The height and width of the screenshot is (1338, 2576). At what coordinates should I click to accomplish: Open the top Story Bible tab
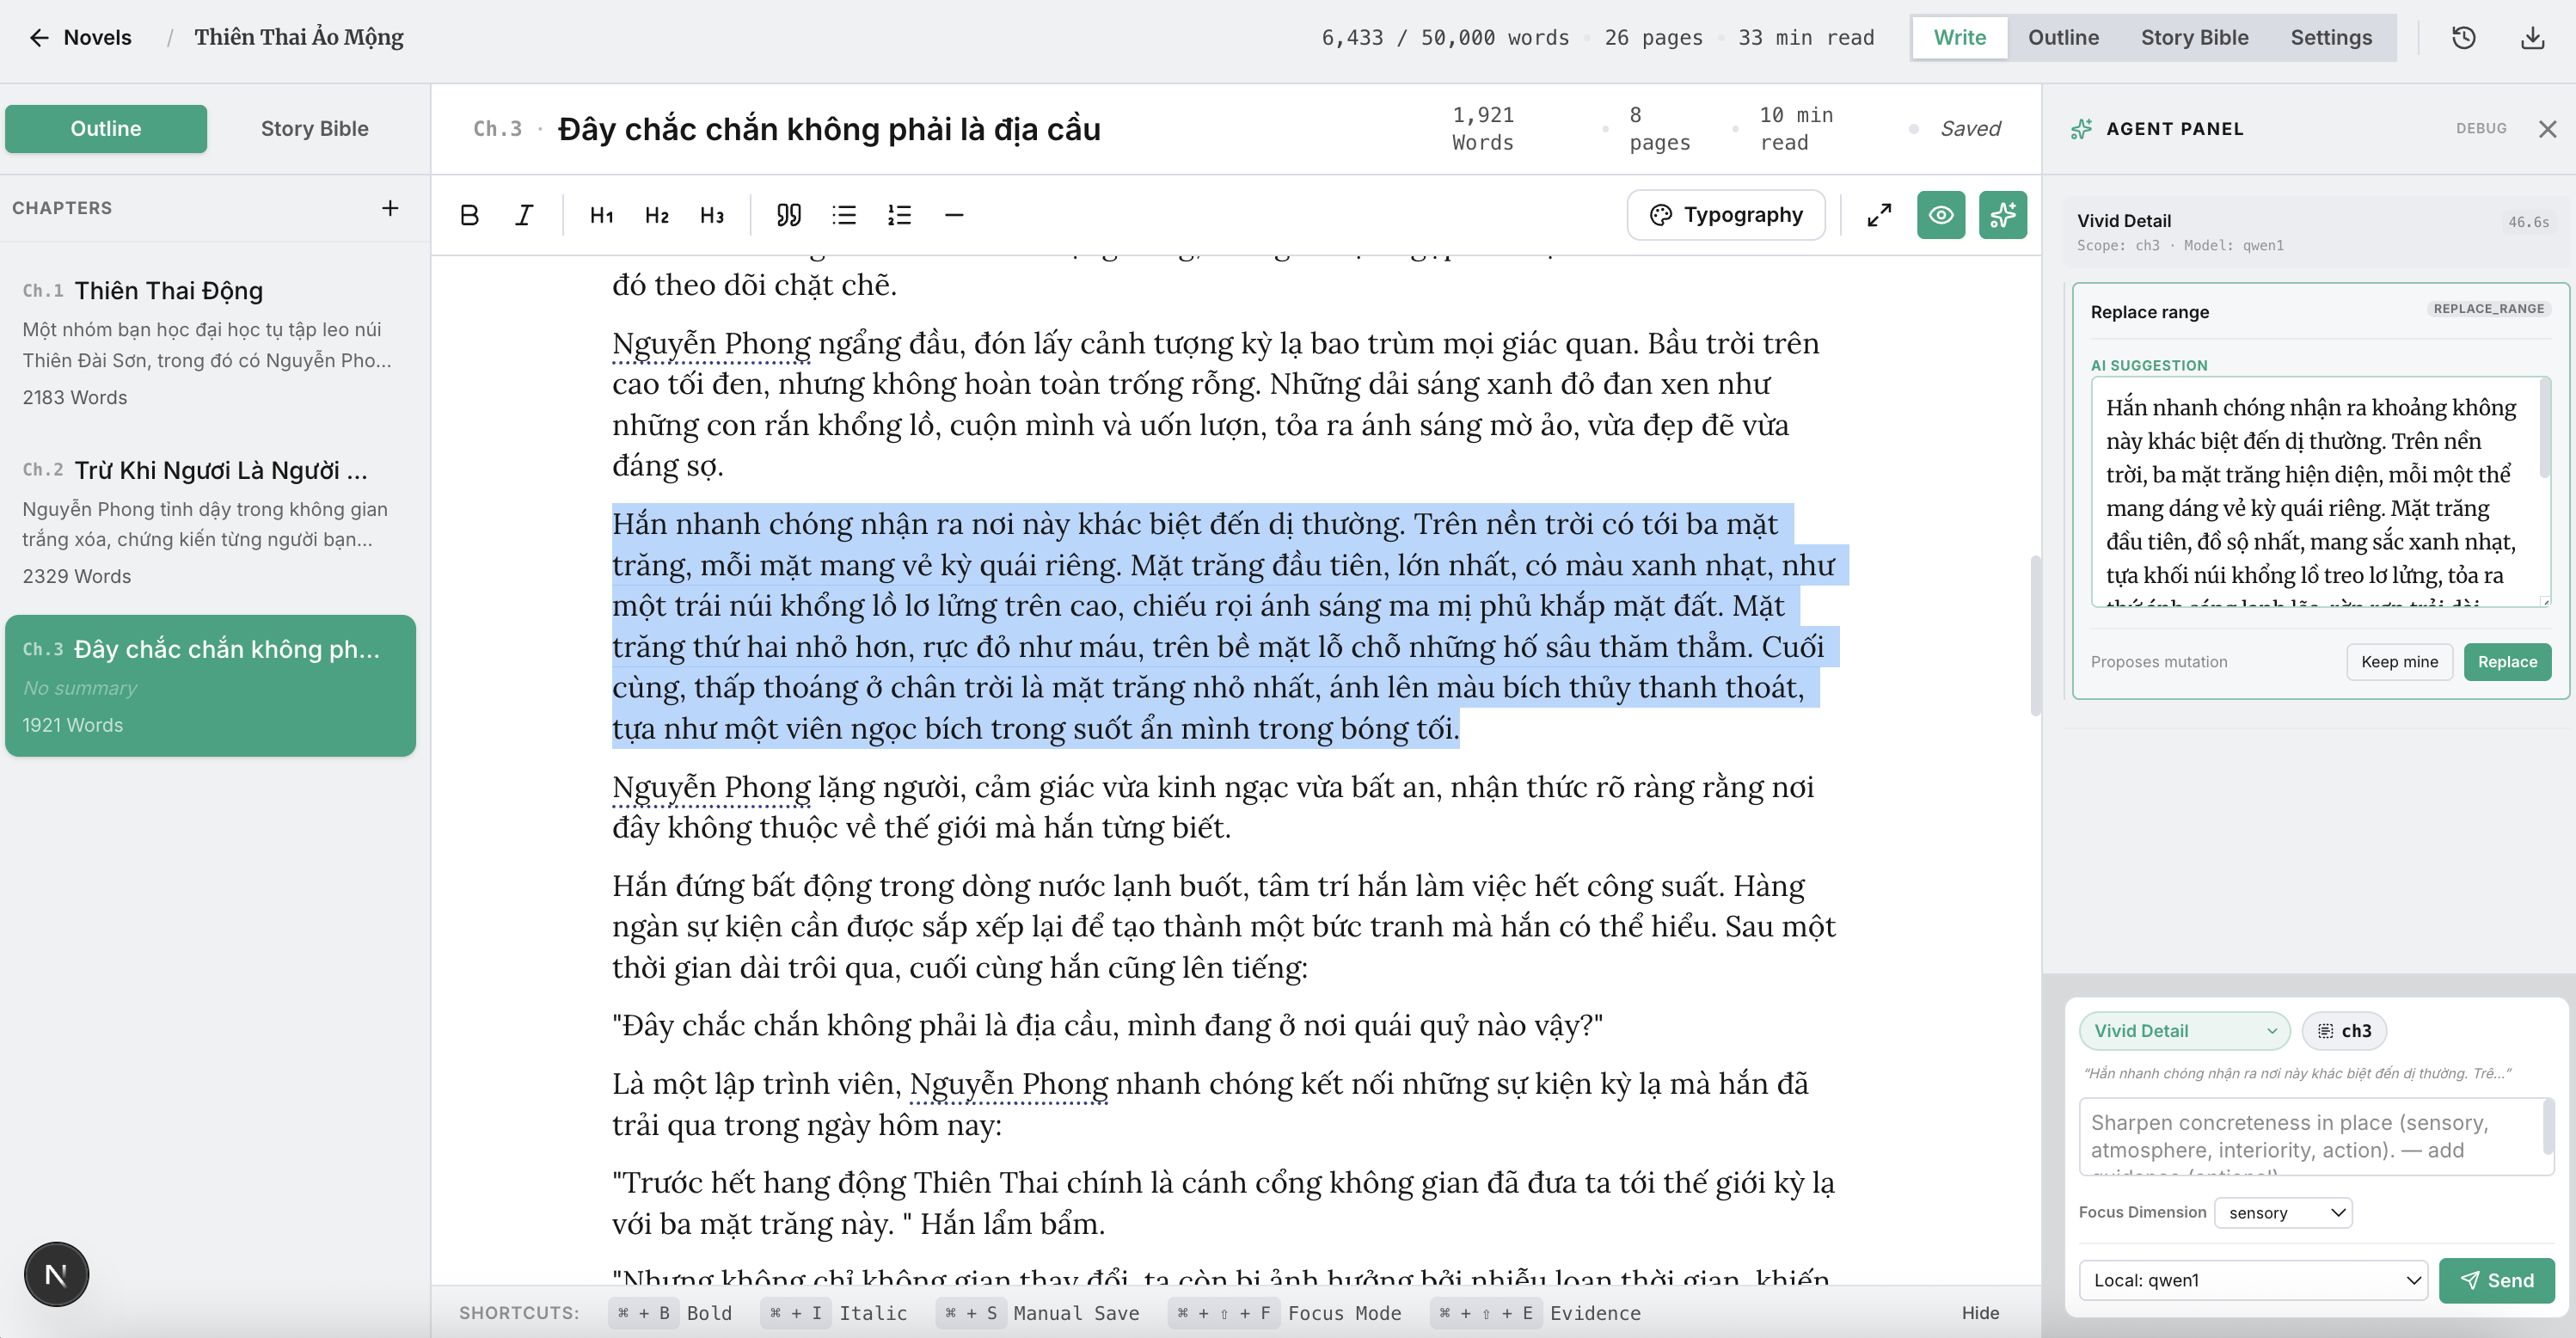tap(2194, 38)
